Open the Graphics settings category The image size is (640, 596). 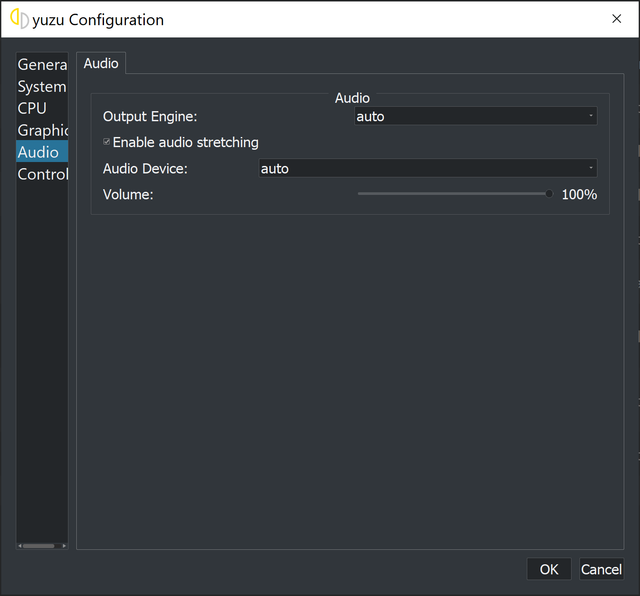click(x=42, y=130)
